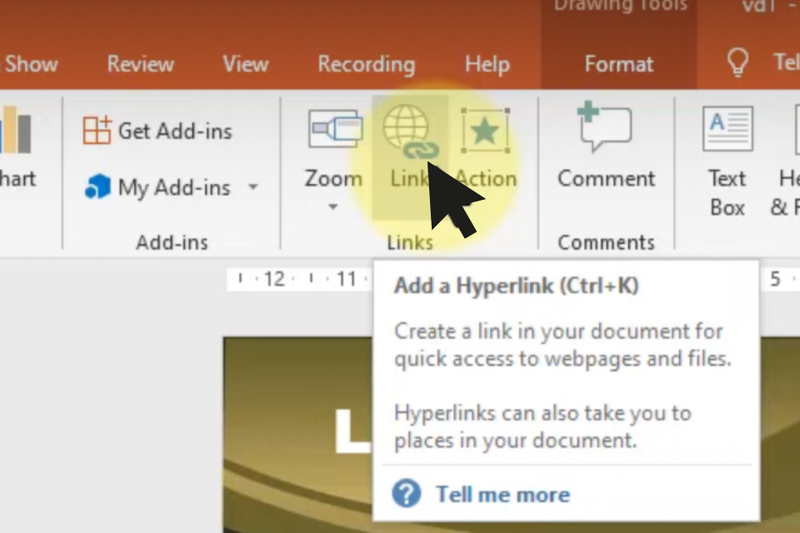
Task: Open the Help tab
Action: (x=487, y=65)
